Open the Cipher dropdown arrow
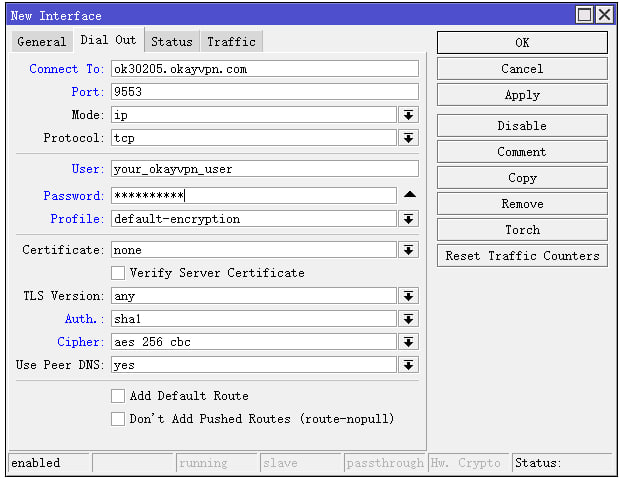This screenshot has height=480, width=619. pyautogui.click(x=409, y=342)
